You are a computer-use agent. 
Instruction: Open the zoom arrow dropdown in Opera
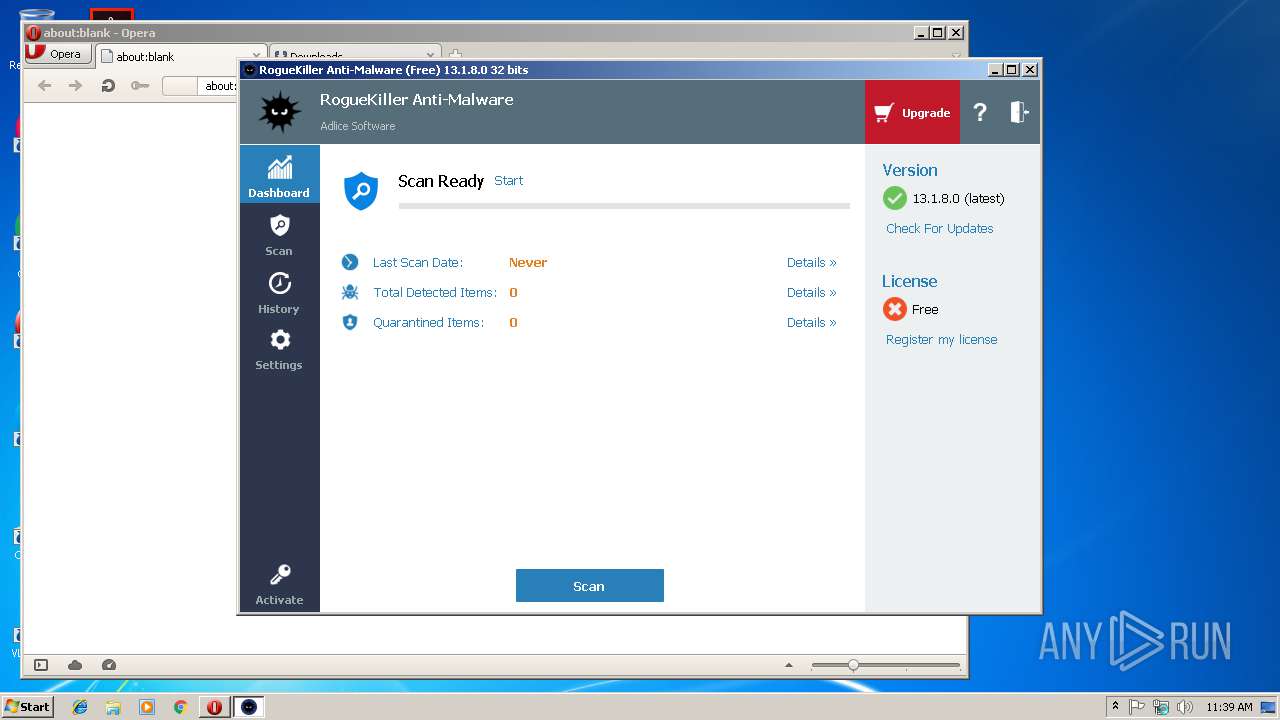pos(789,665)
